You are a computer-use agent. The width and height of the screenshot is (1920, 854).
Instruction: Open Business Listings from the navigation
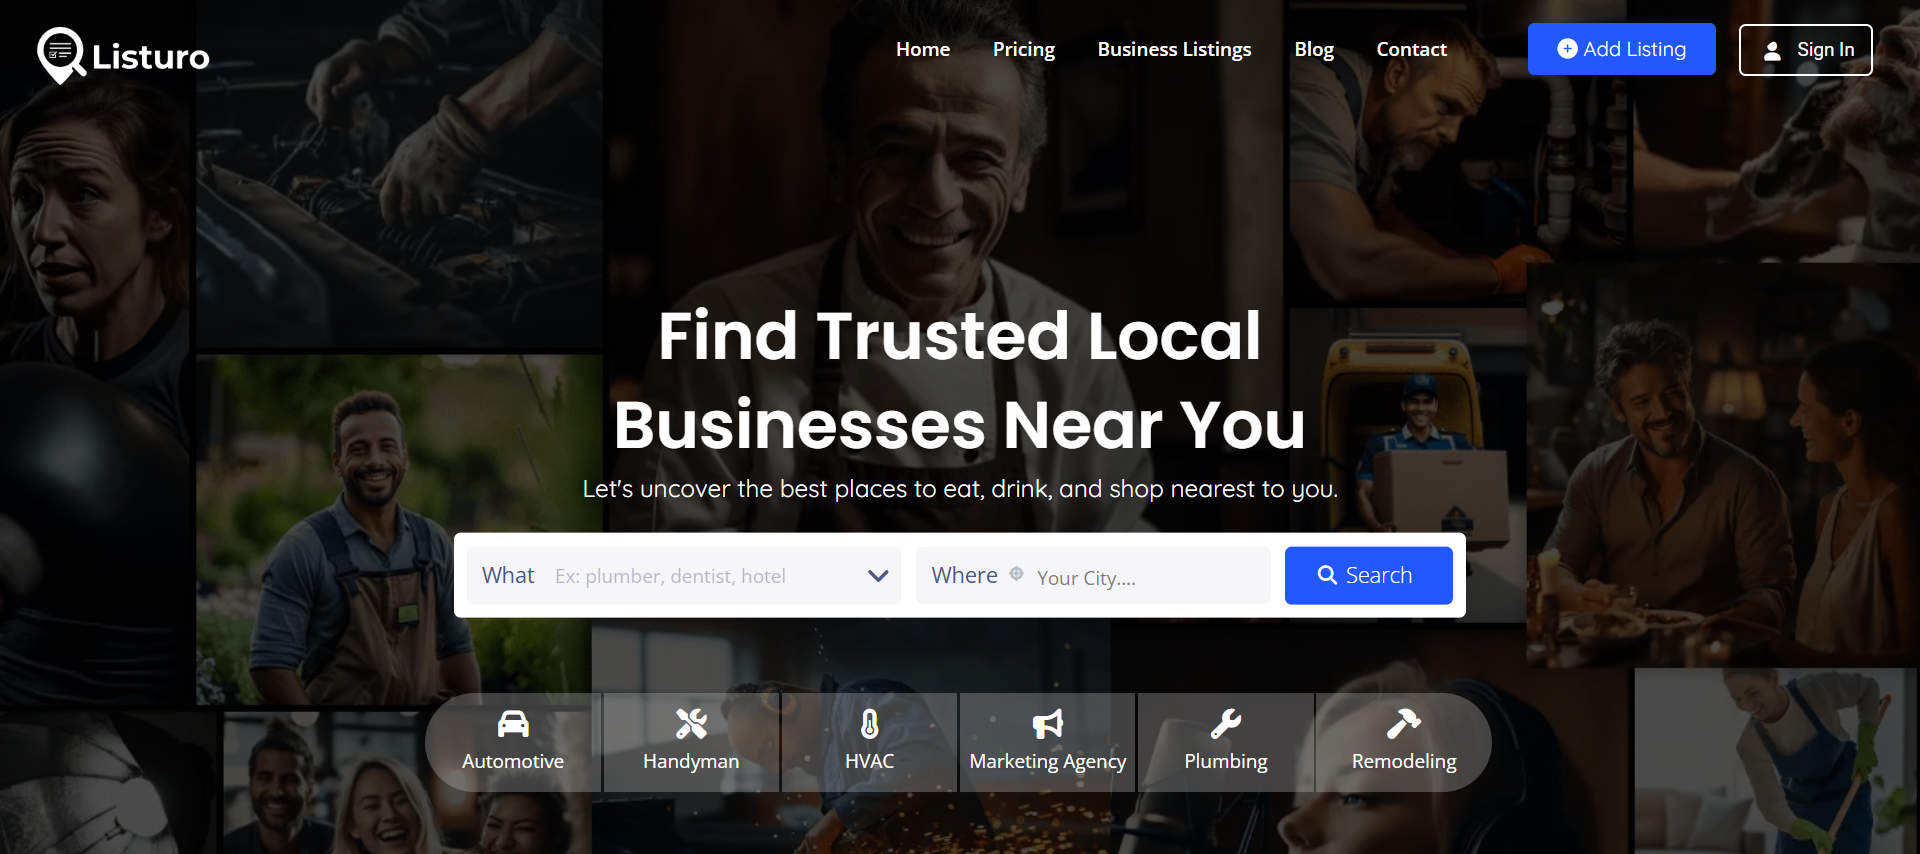pos(1174,49)
